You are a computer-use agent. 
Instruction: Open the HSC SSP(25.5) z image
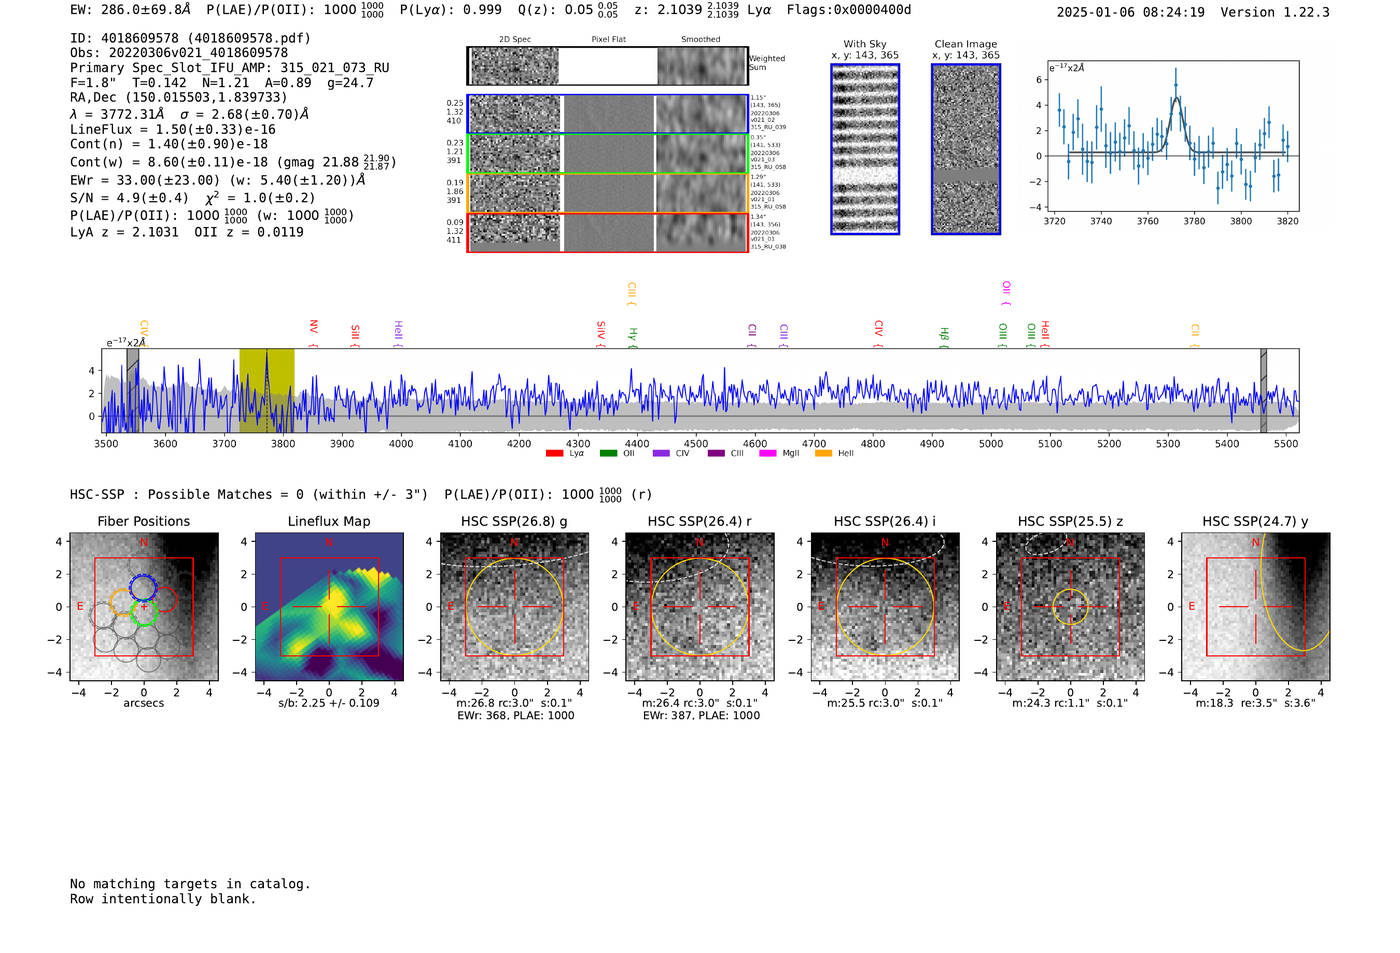coord(1071,607)
